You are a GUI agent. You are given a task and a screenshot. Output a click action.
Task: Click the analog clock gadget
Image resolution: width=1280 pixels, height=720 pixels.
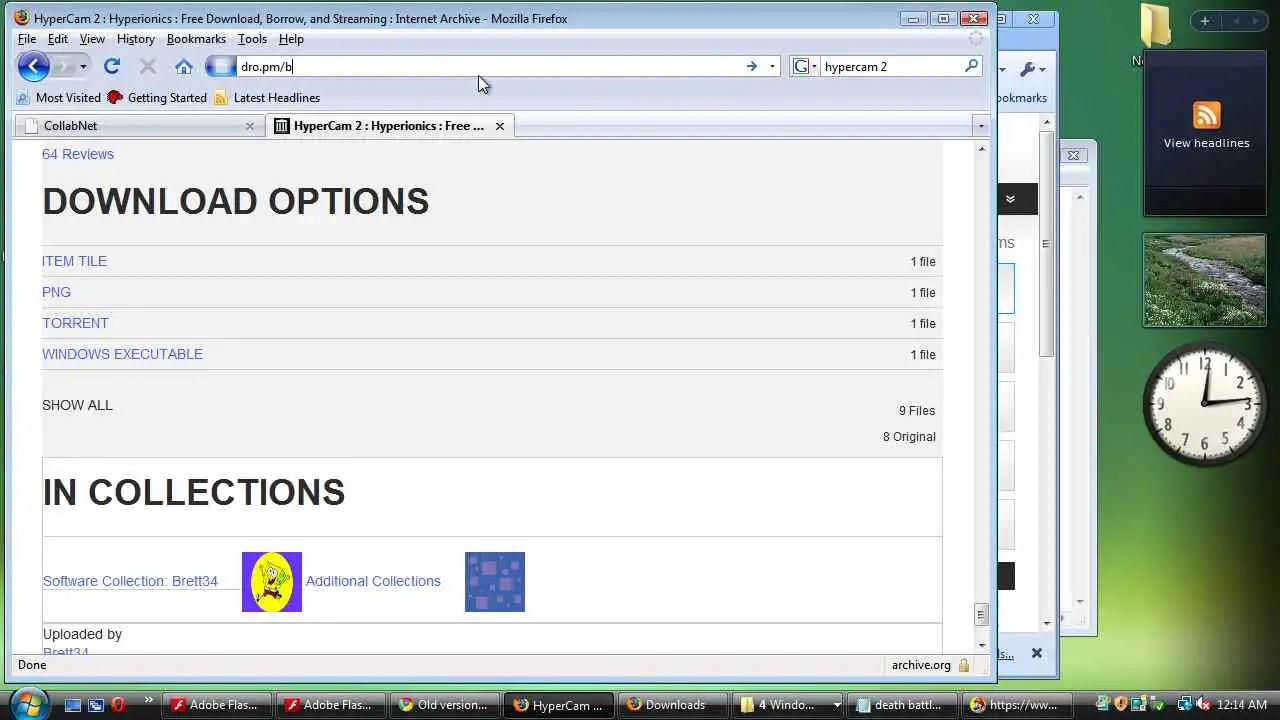point(1205,403)
